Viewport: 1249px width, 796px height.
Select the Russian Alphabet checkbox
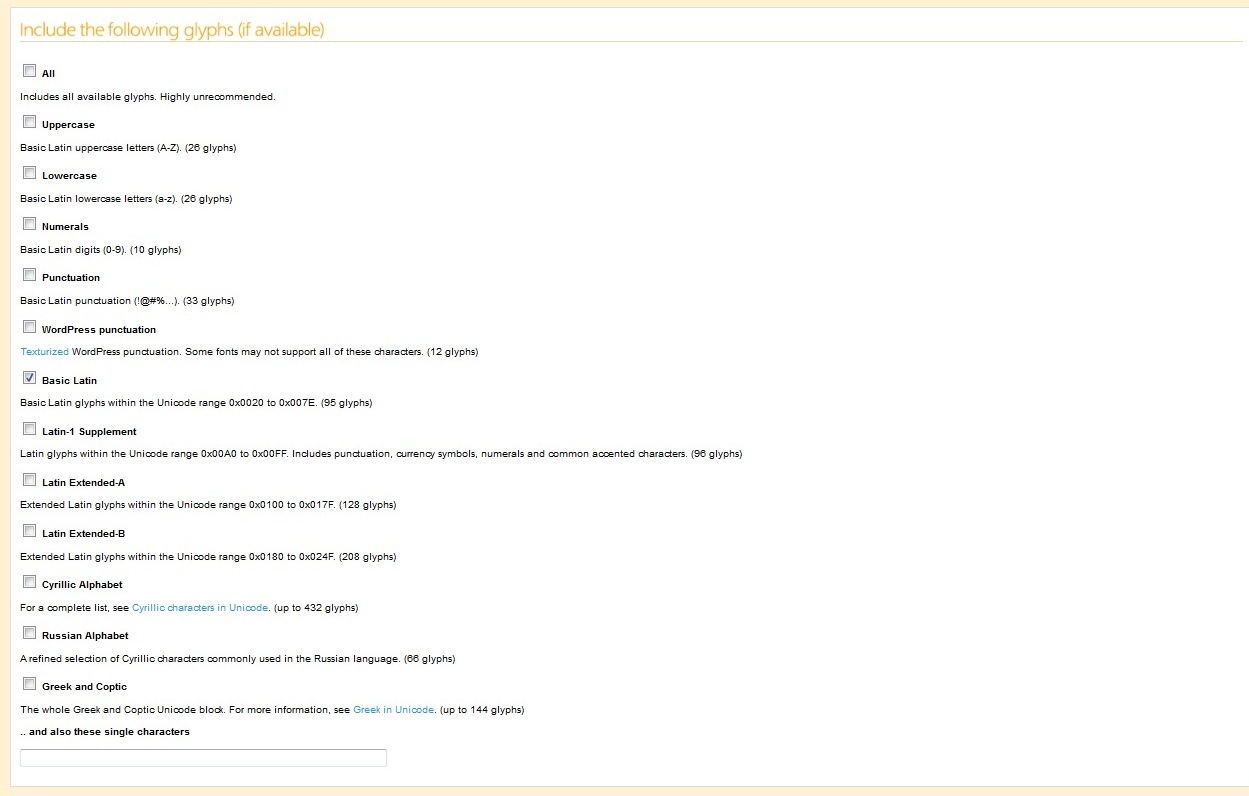[29, 633]
